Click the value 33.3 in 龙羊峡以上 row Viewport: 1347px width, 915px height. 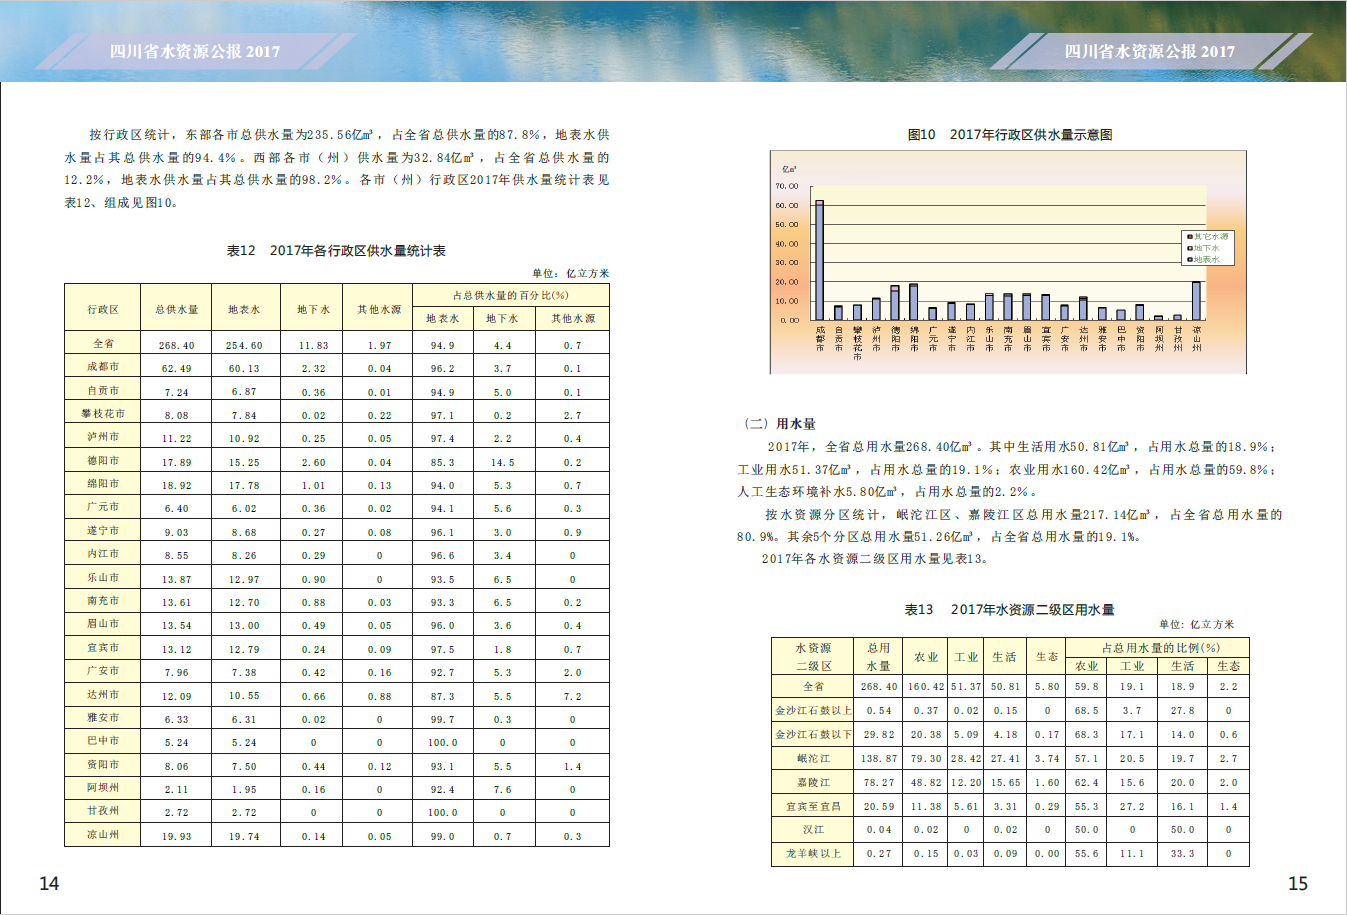coord(1183,854)
